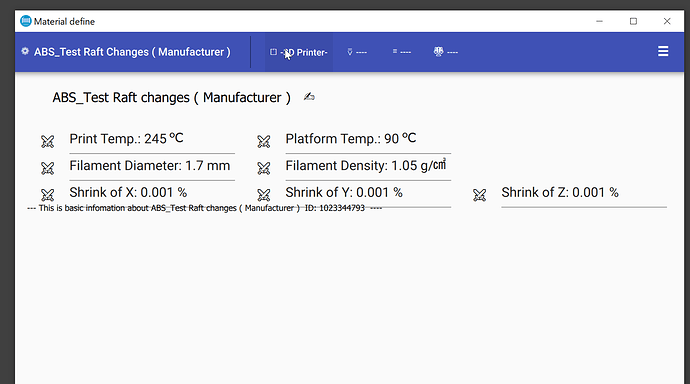The image size is (690, 384).
Task: Edit the Shrink of Z 0.001 % field
Action: (x=584, y=194)
